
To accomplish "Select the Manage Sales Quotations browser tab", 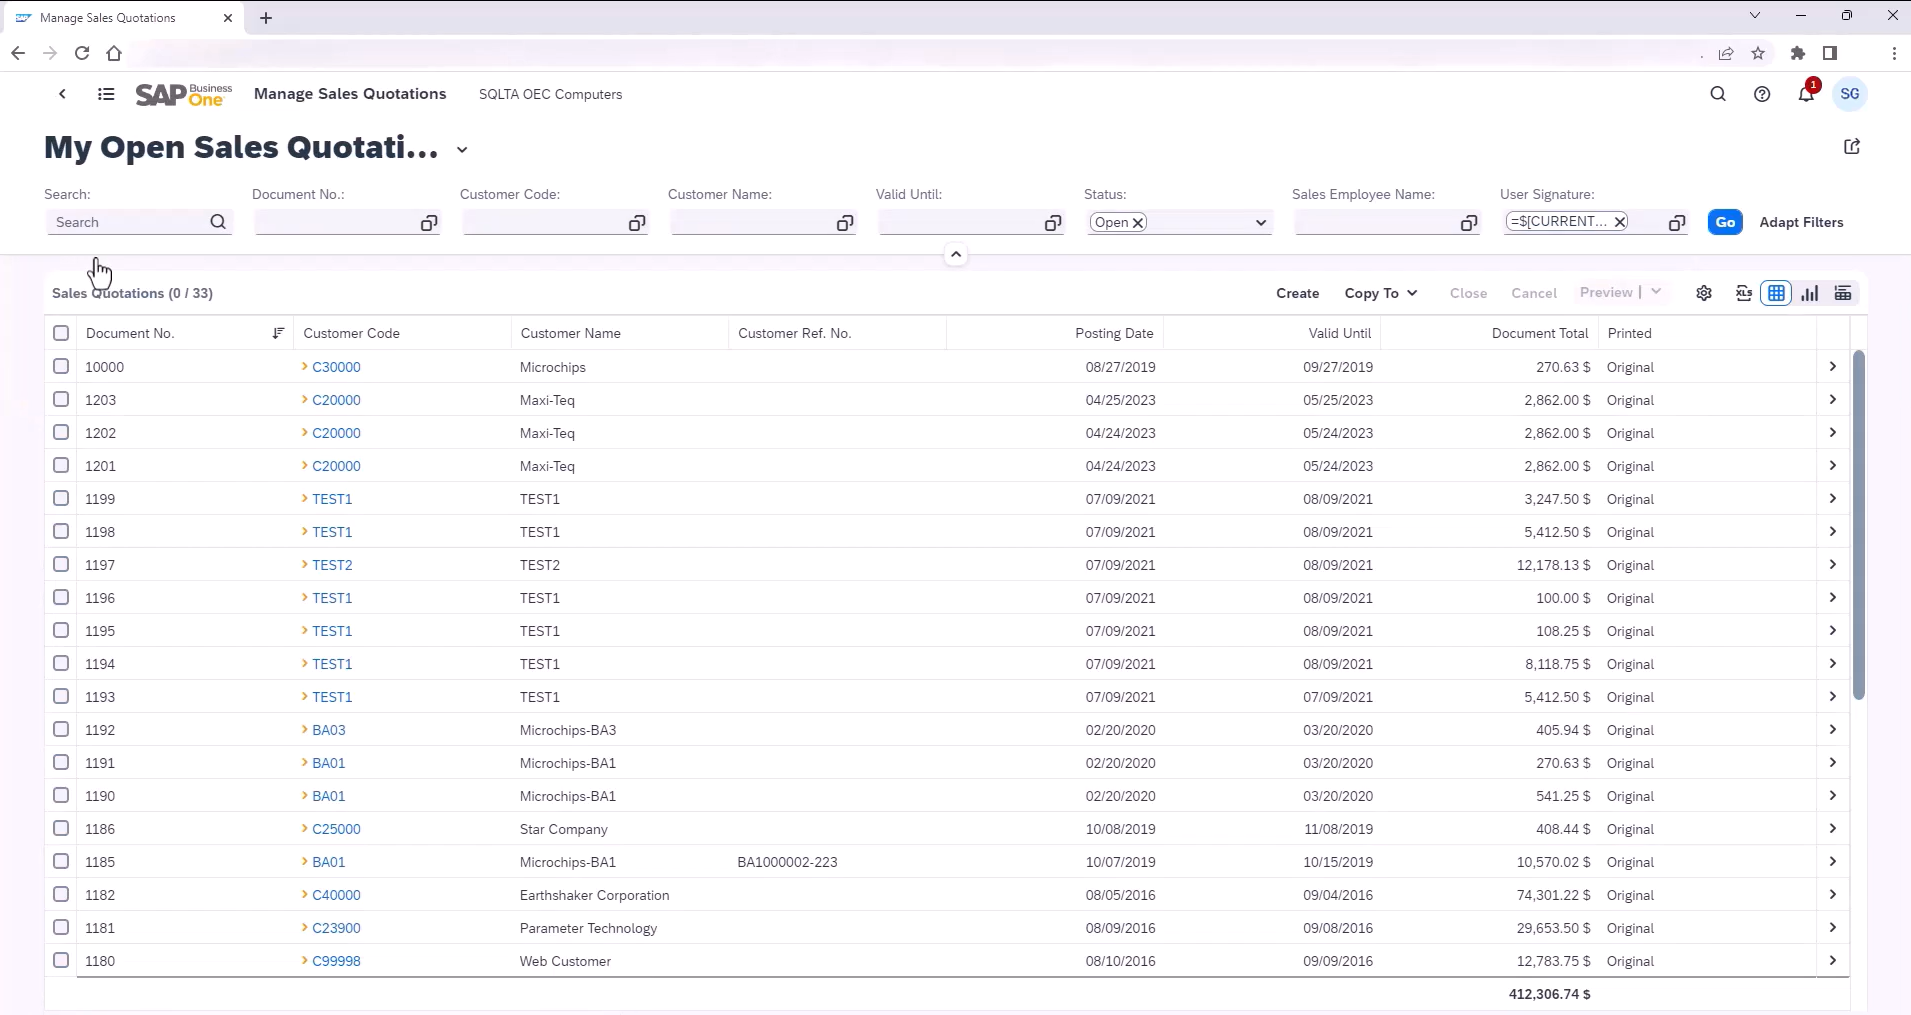I will (122, 18).
